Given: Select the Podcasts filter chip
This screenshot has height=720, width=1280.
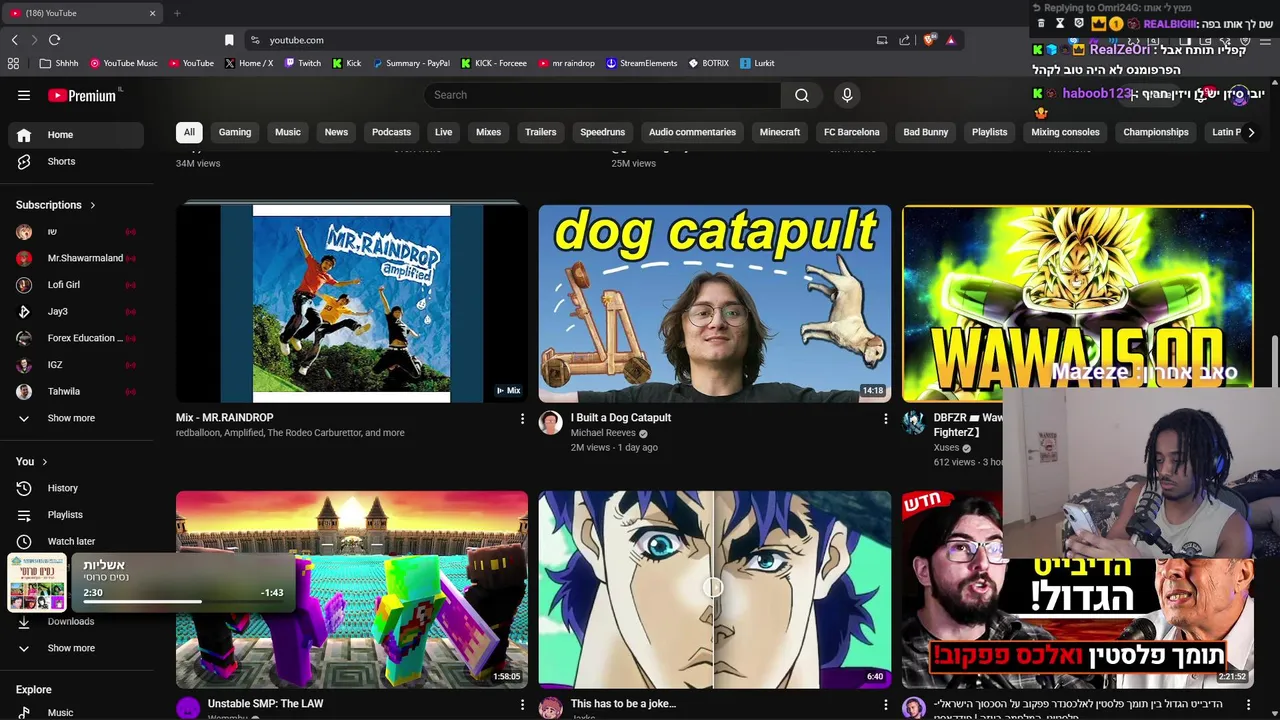Looking at the screenshot, I should click(x=391, y=132).
